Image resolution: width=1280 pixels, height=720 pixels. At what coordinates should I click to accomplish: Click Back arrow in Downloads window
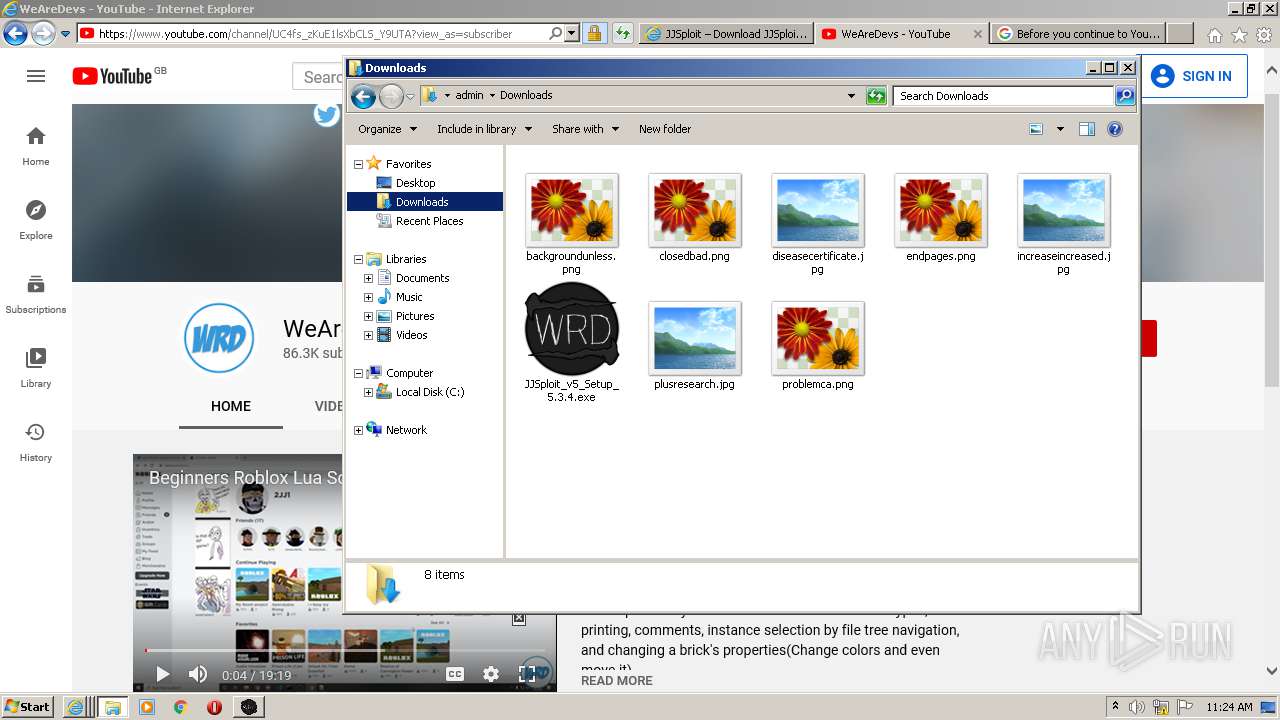click(x=363, y=96)
